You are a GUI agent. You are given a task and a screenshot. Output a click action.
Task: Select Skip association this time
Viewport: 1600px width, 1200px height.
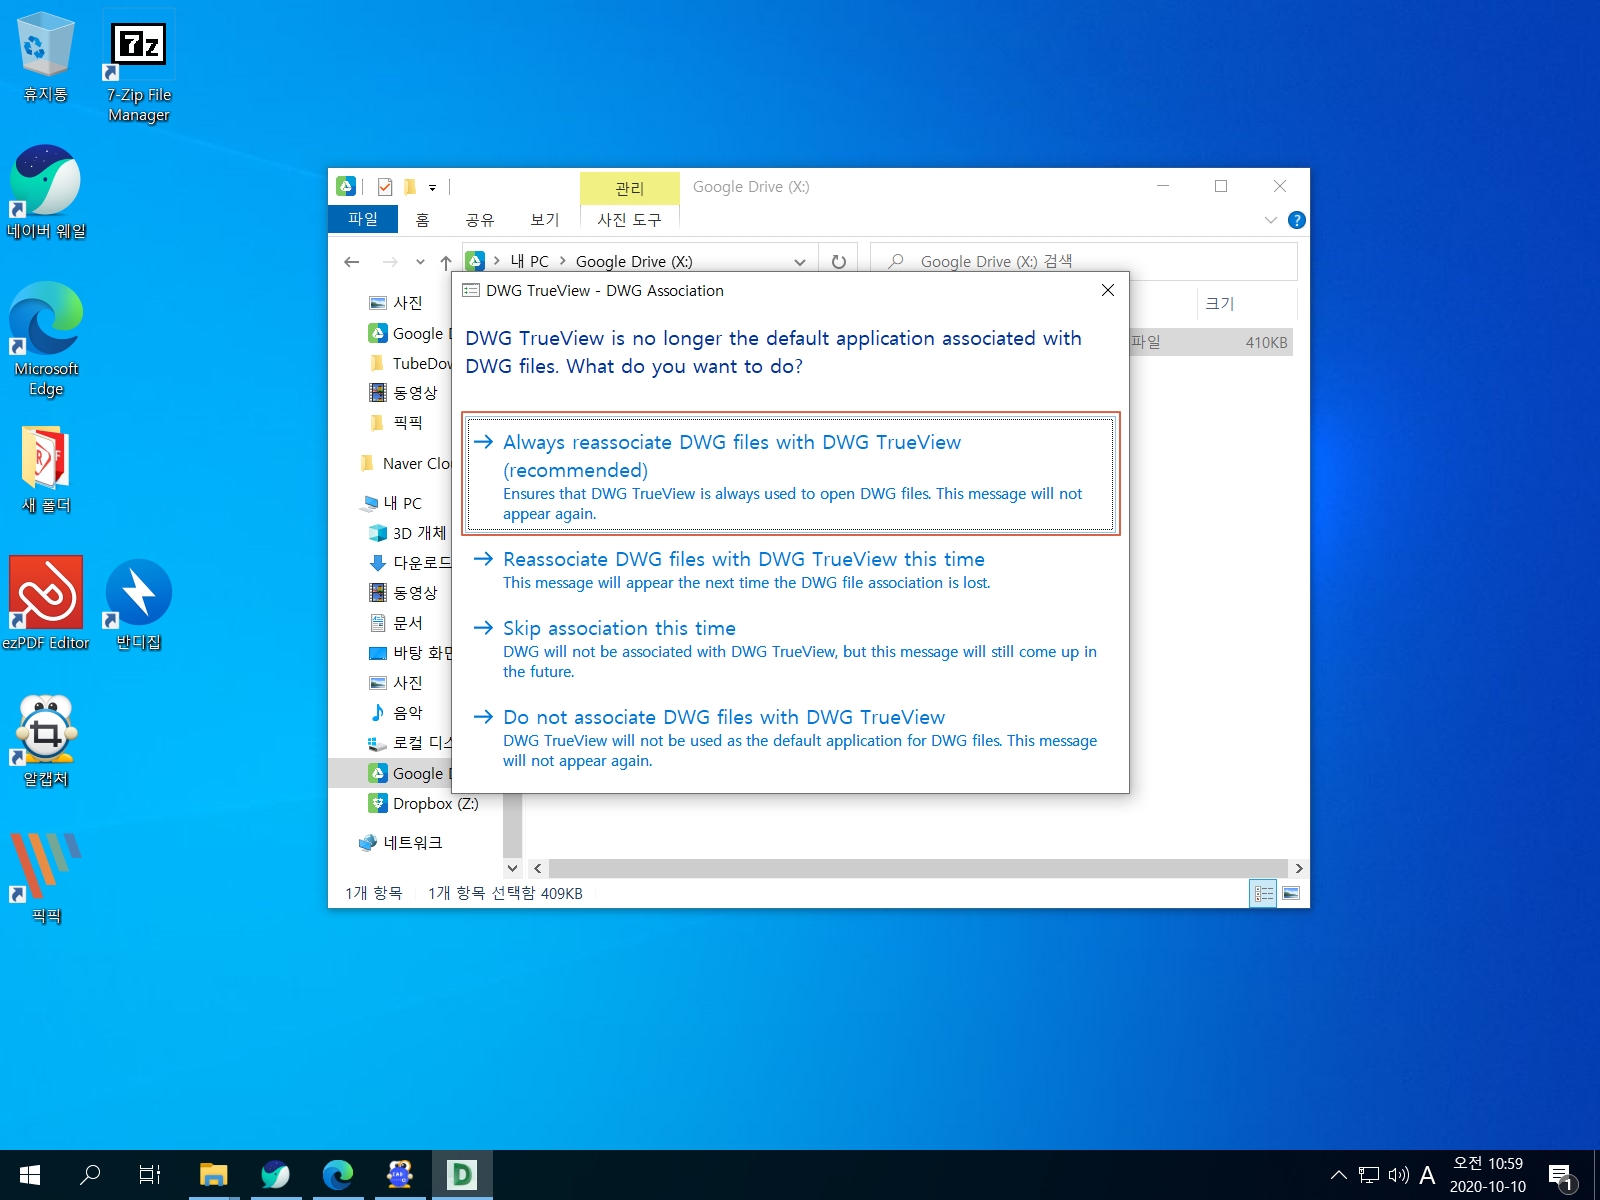click(790, 649)
